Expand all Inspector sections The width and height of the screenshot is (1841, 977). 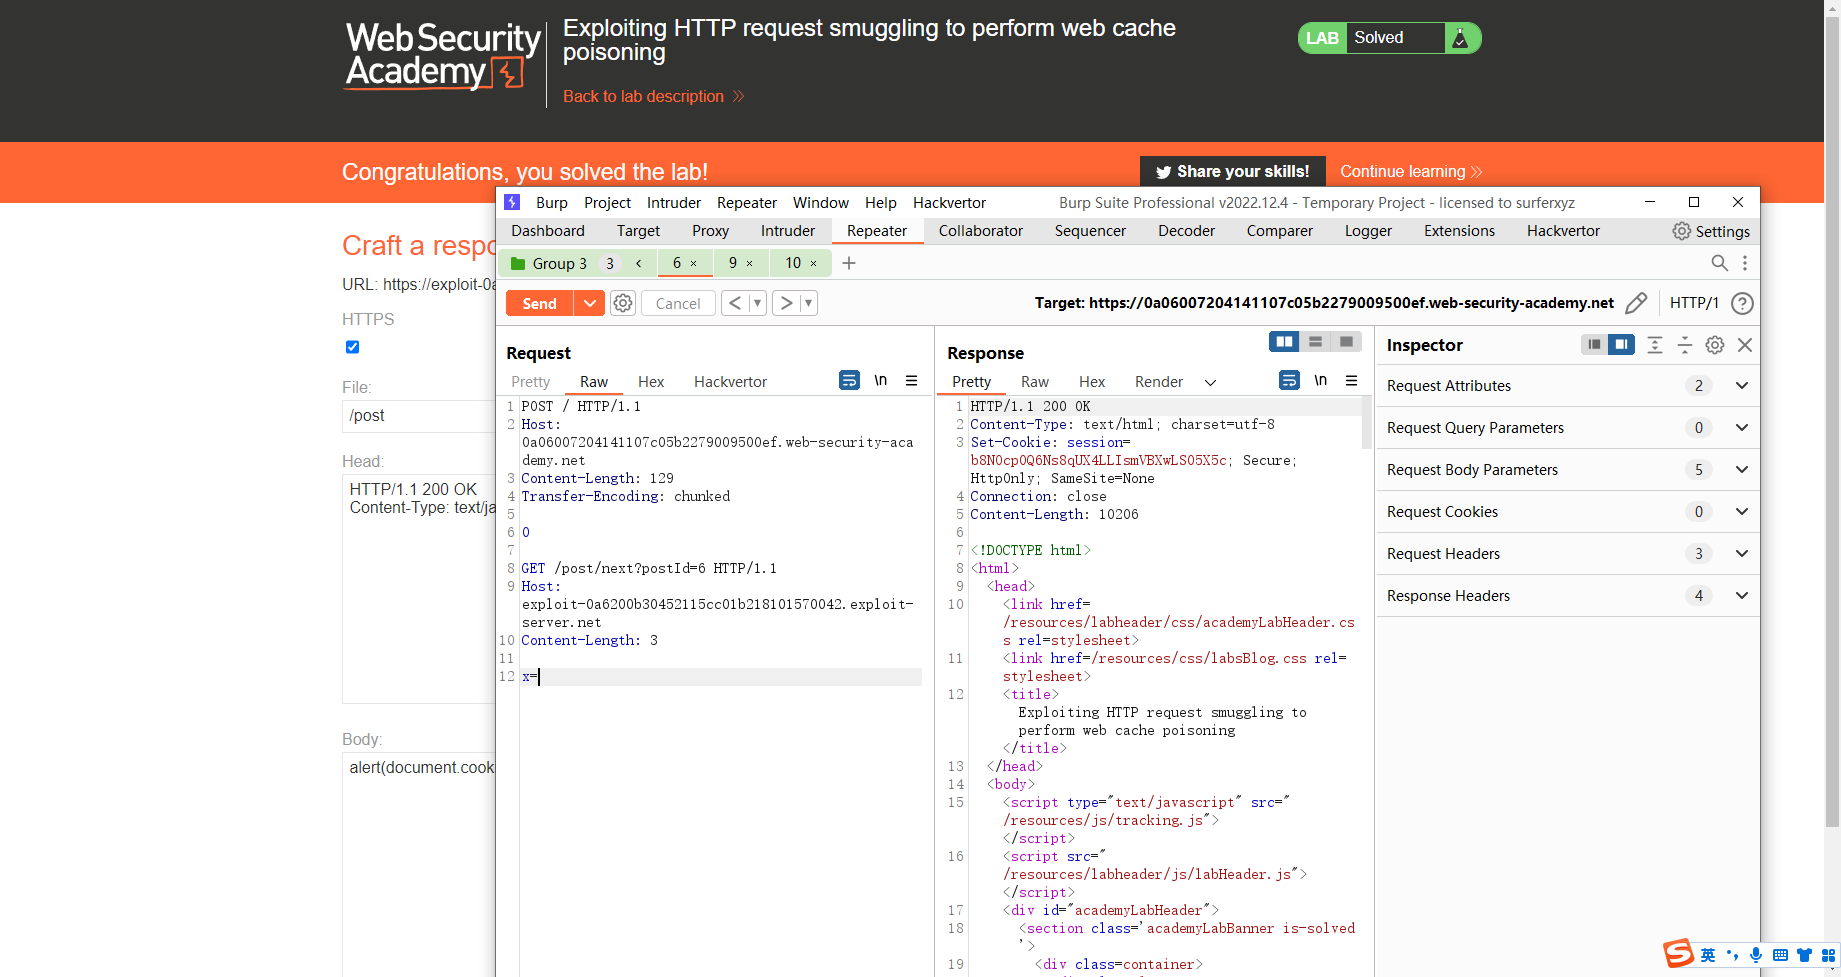tap(1655, 345)
